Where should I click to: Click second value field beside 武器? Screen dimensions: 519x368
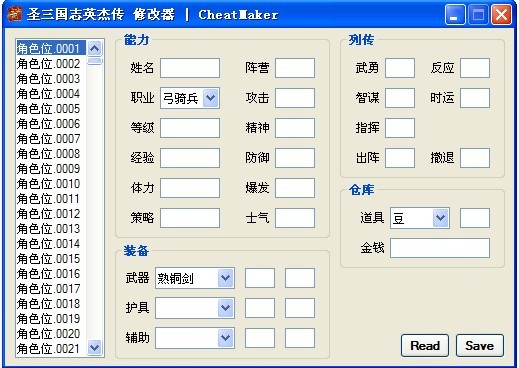pyautogui.click(x=300, y=278)
